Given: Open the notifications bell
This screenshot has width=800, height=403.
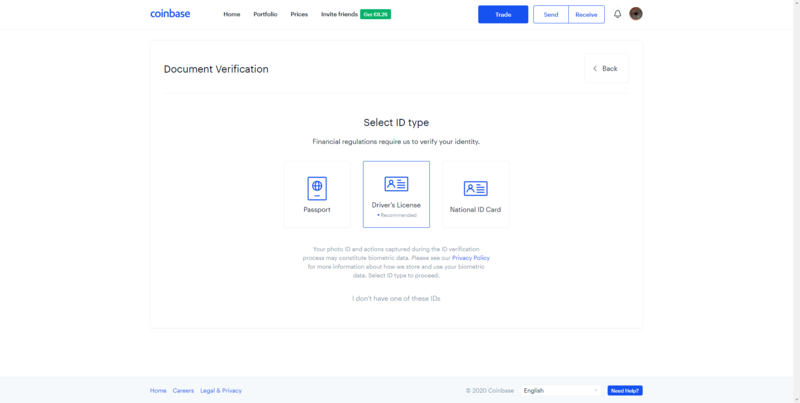Looking at the screenshot, I should pyautogui.click(x=617, y=14).
